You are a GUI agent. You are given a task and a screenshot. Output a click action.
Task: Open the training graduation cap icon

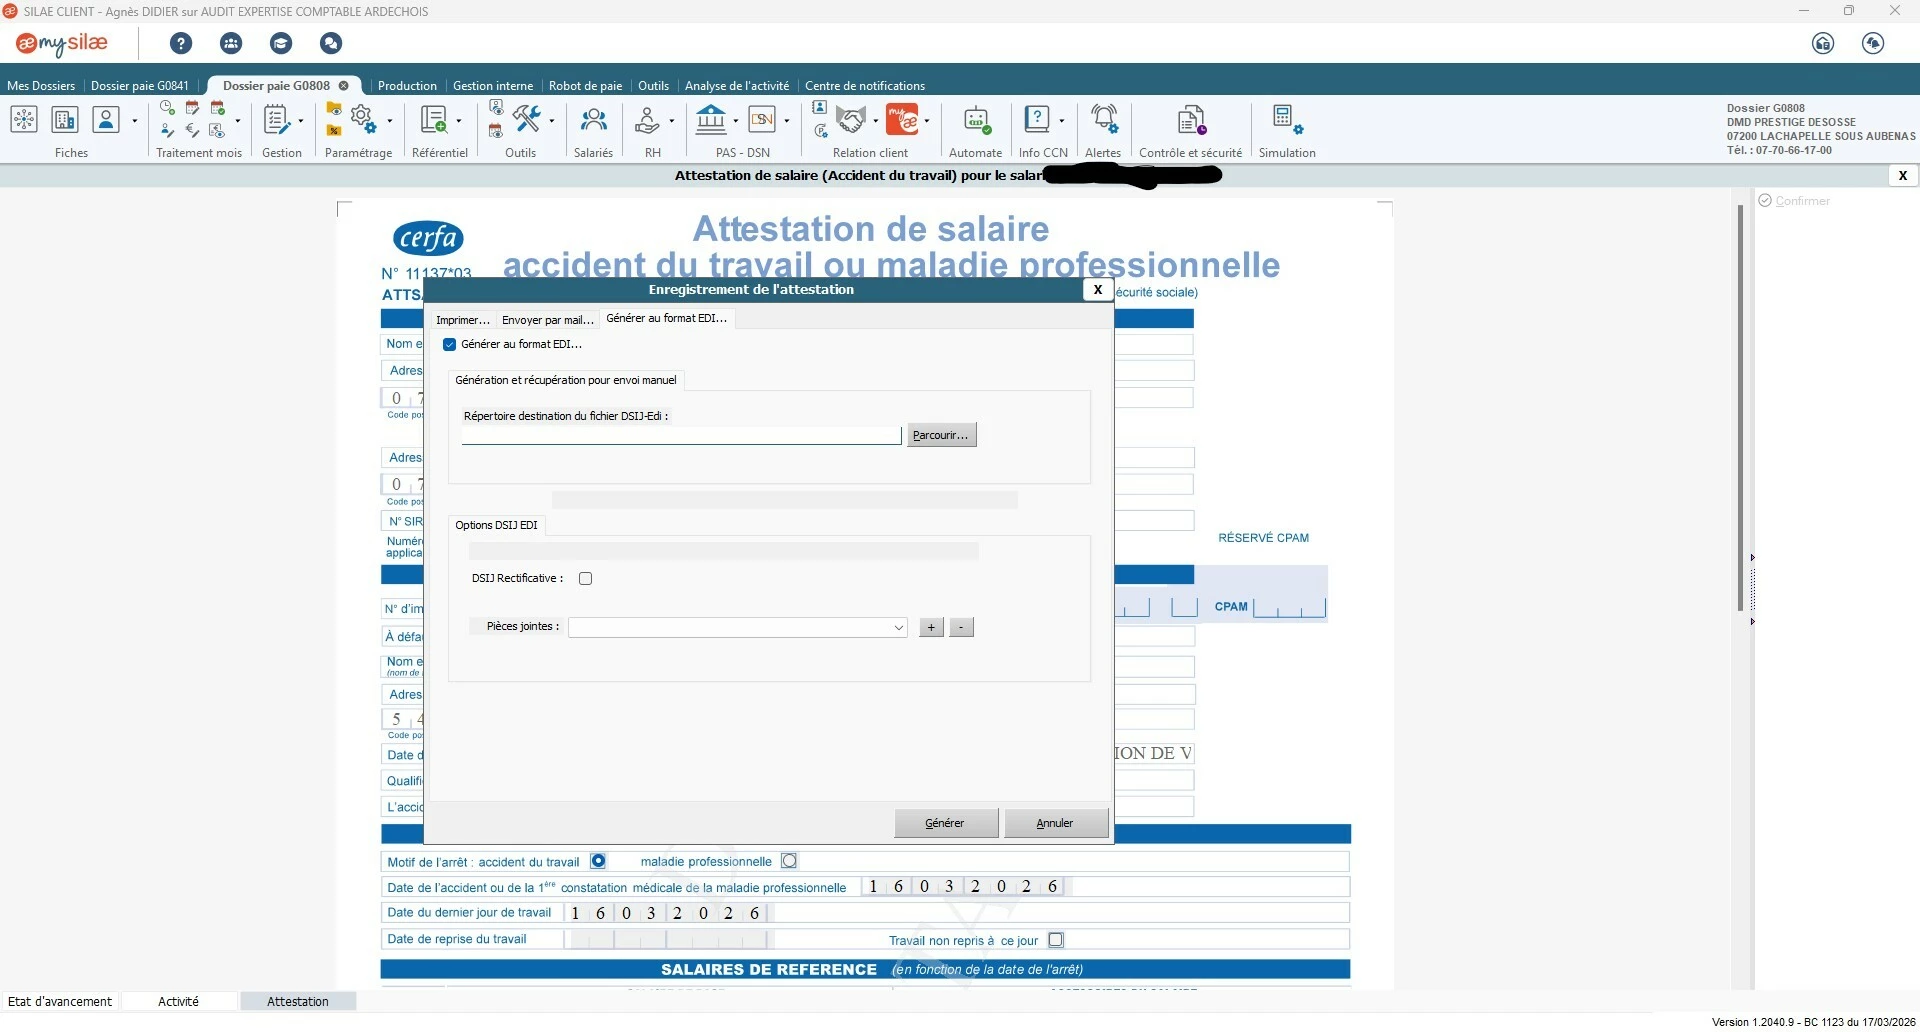281,43
